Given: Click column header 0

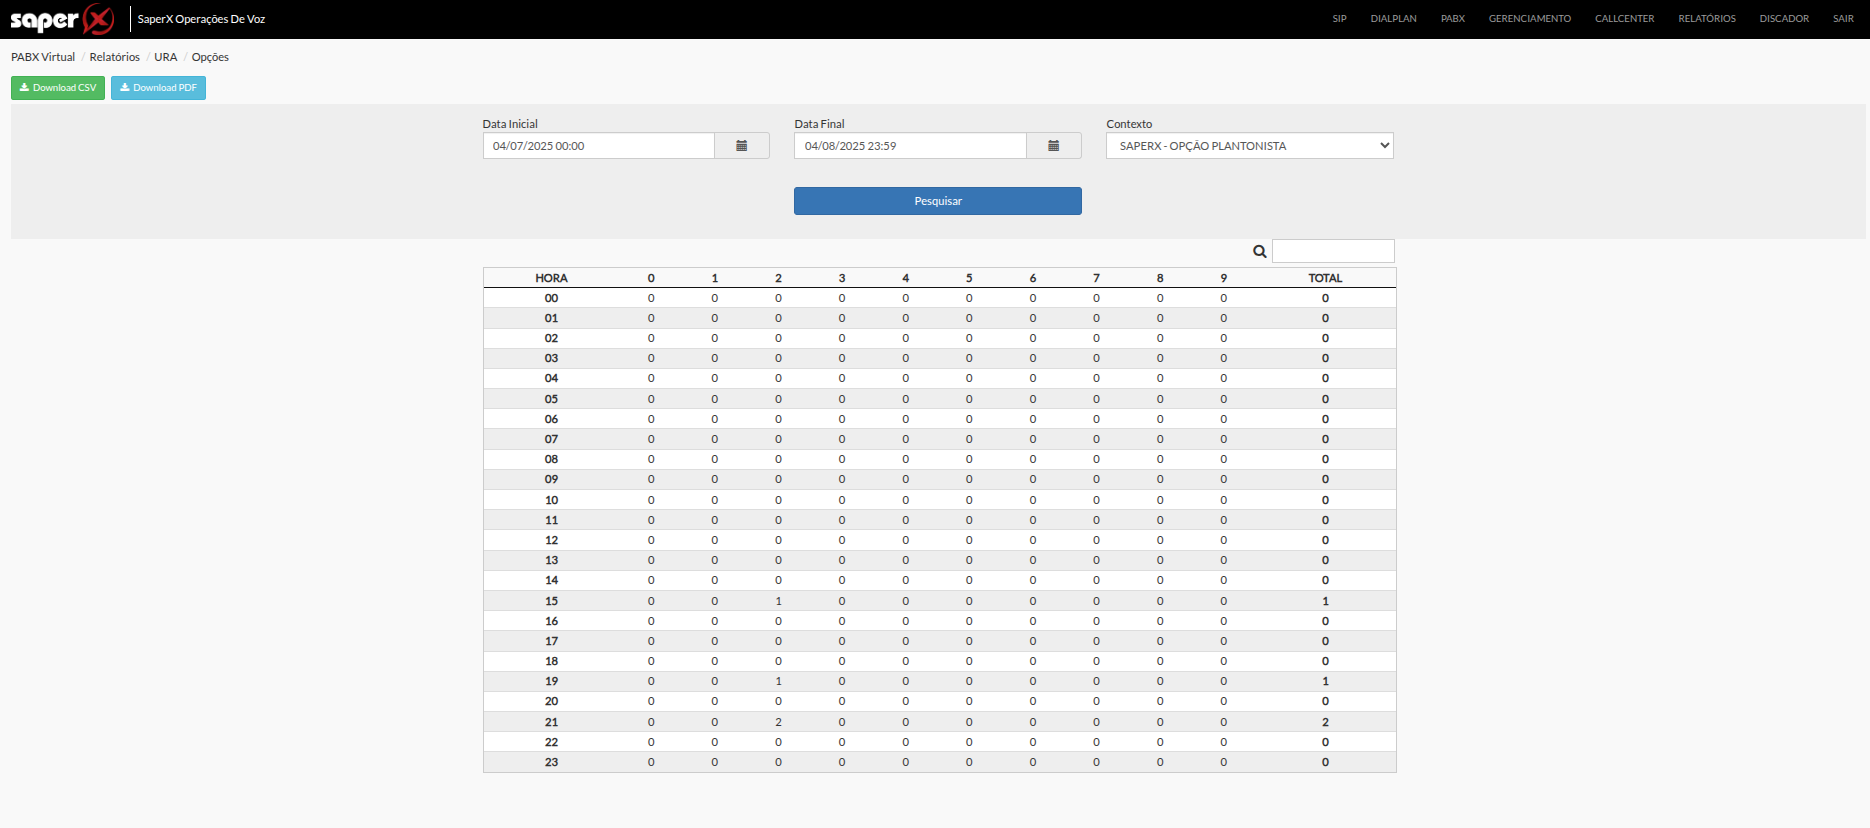Looking at the screenshot, I should click(651, 278).
